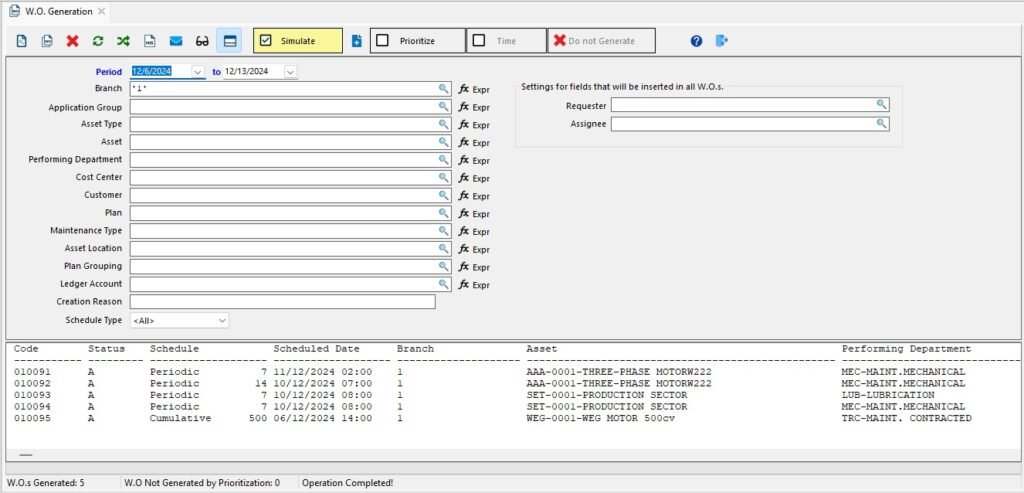Click Expr button next to Asset field

click(474, 142)
